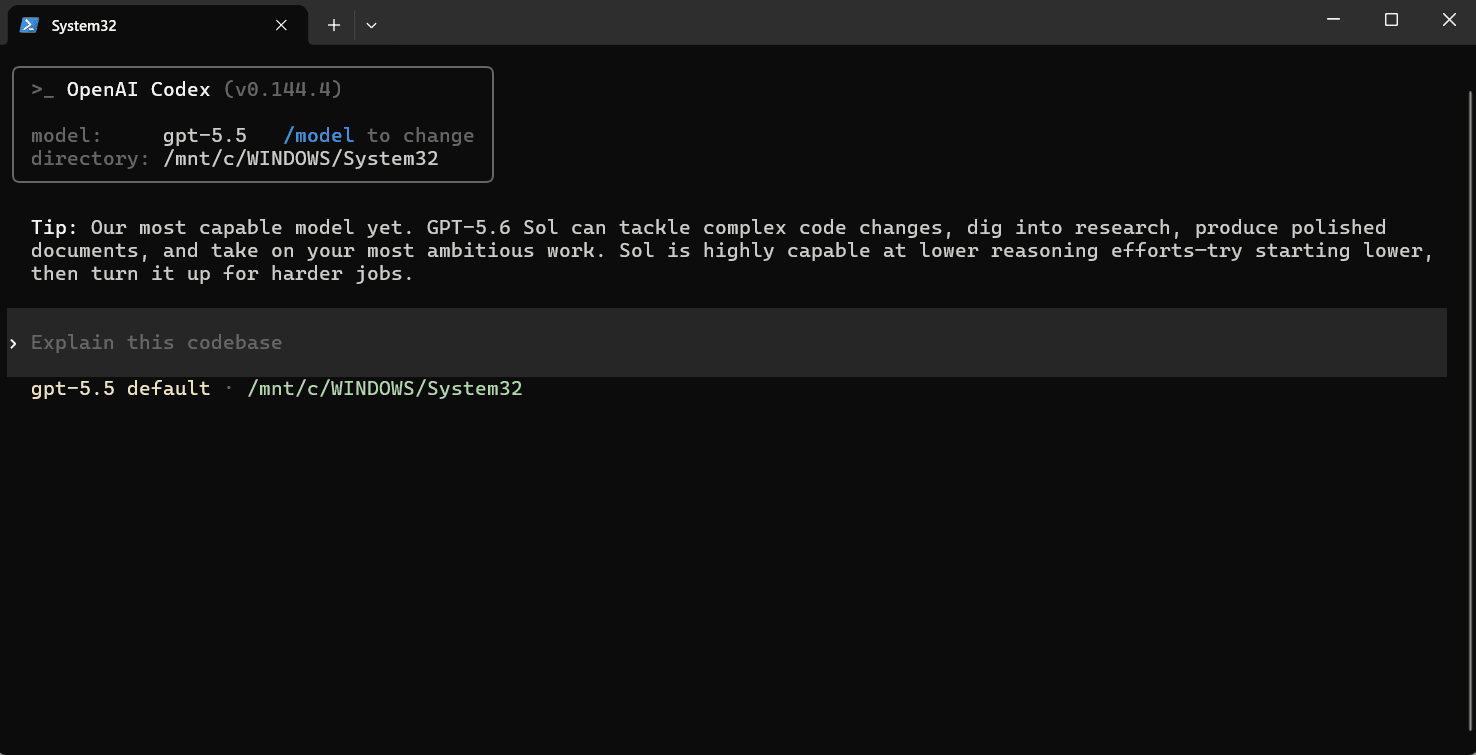
Task: Click the prompt chevron before the input
Action: pyautogui.click(x=14, y=344)
